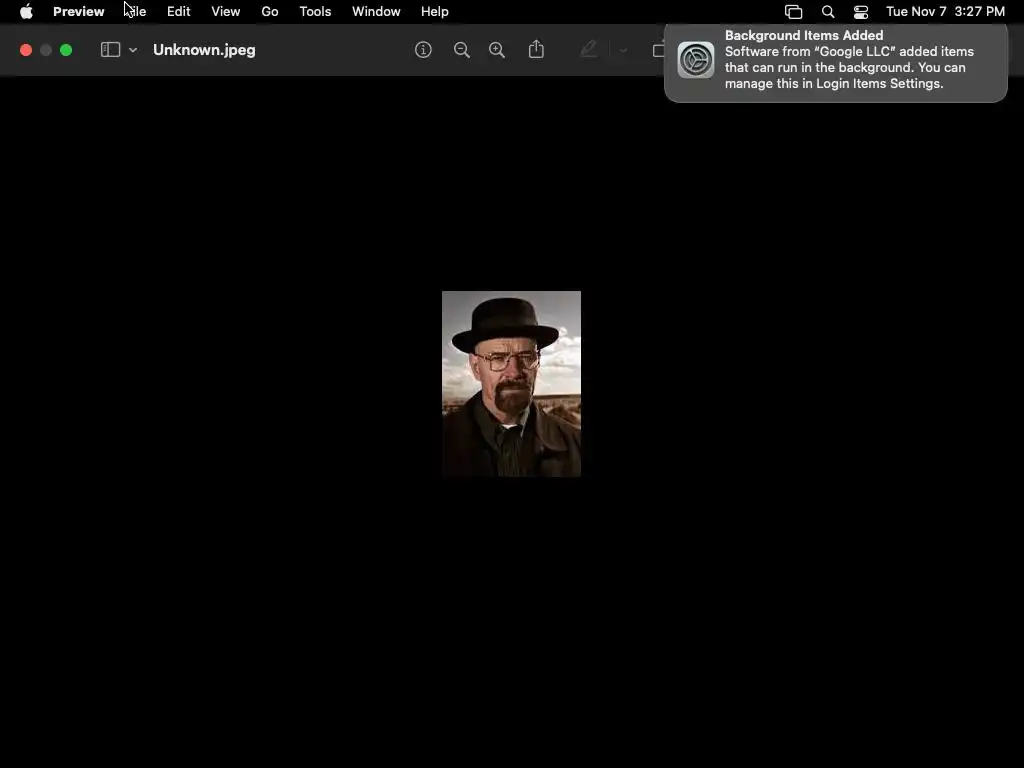The height and width of the screenshot is (768, 1024).
Task: Expand the sidebar view options chevron
Action: pos(133,50)
